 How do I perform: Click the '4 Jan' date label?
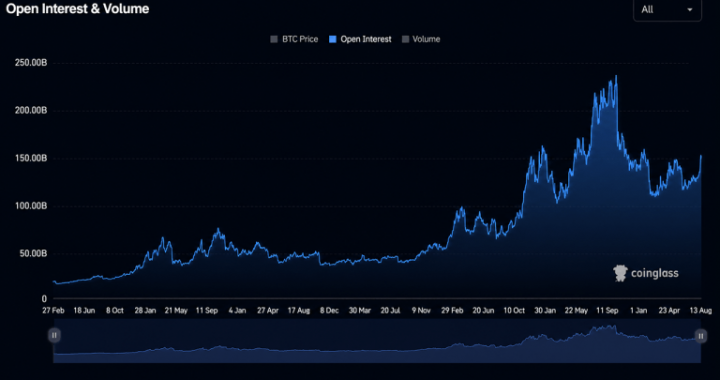tap(237, 311)
